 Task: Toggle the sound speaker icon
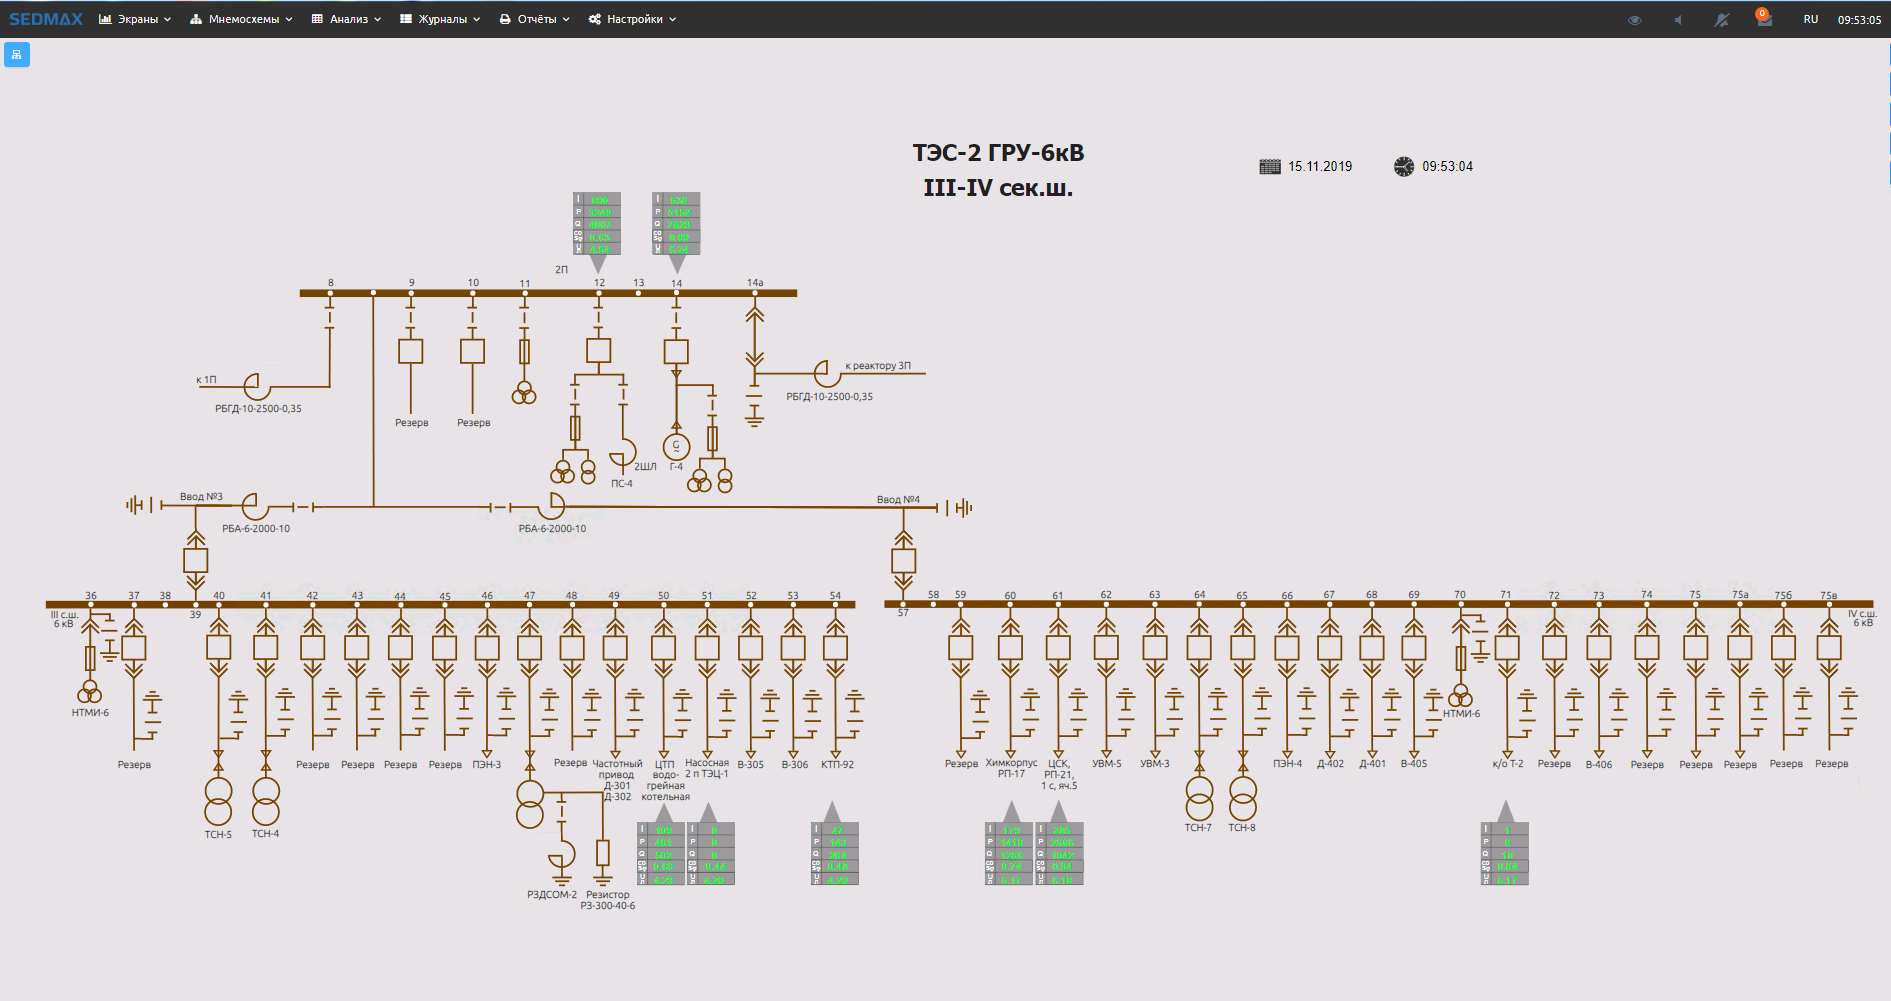[1678, 20]
